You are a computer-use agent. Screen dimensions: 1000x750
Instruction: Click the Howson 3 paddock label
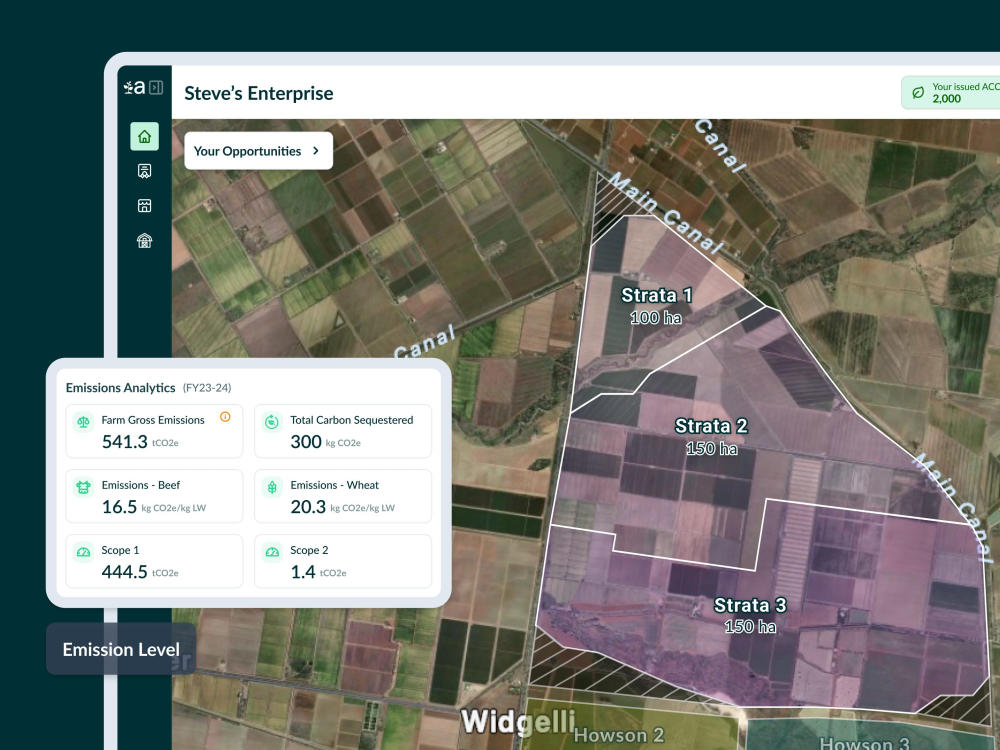tap(865, 743)
